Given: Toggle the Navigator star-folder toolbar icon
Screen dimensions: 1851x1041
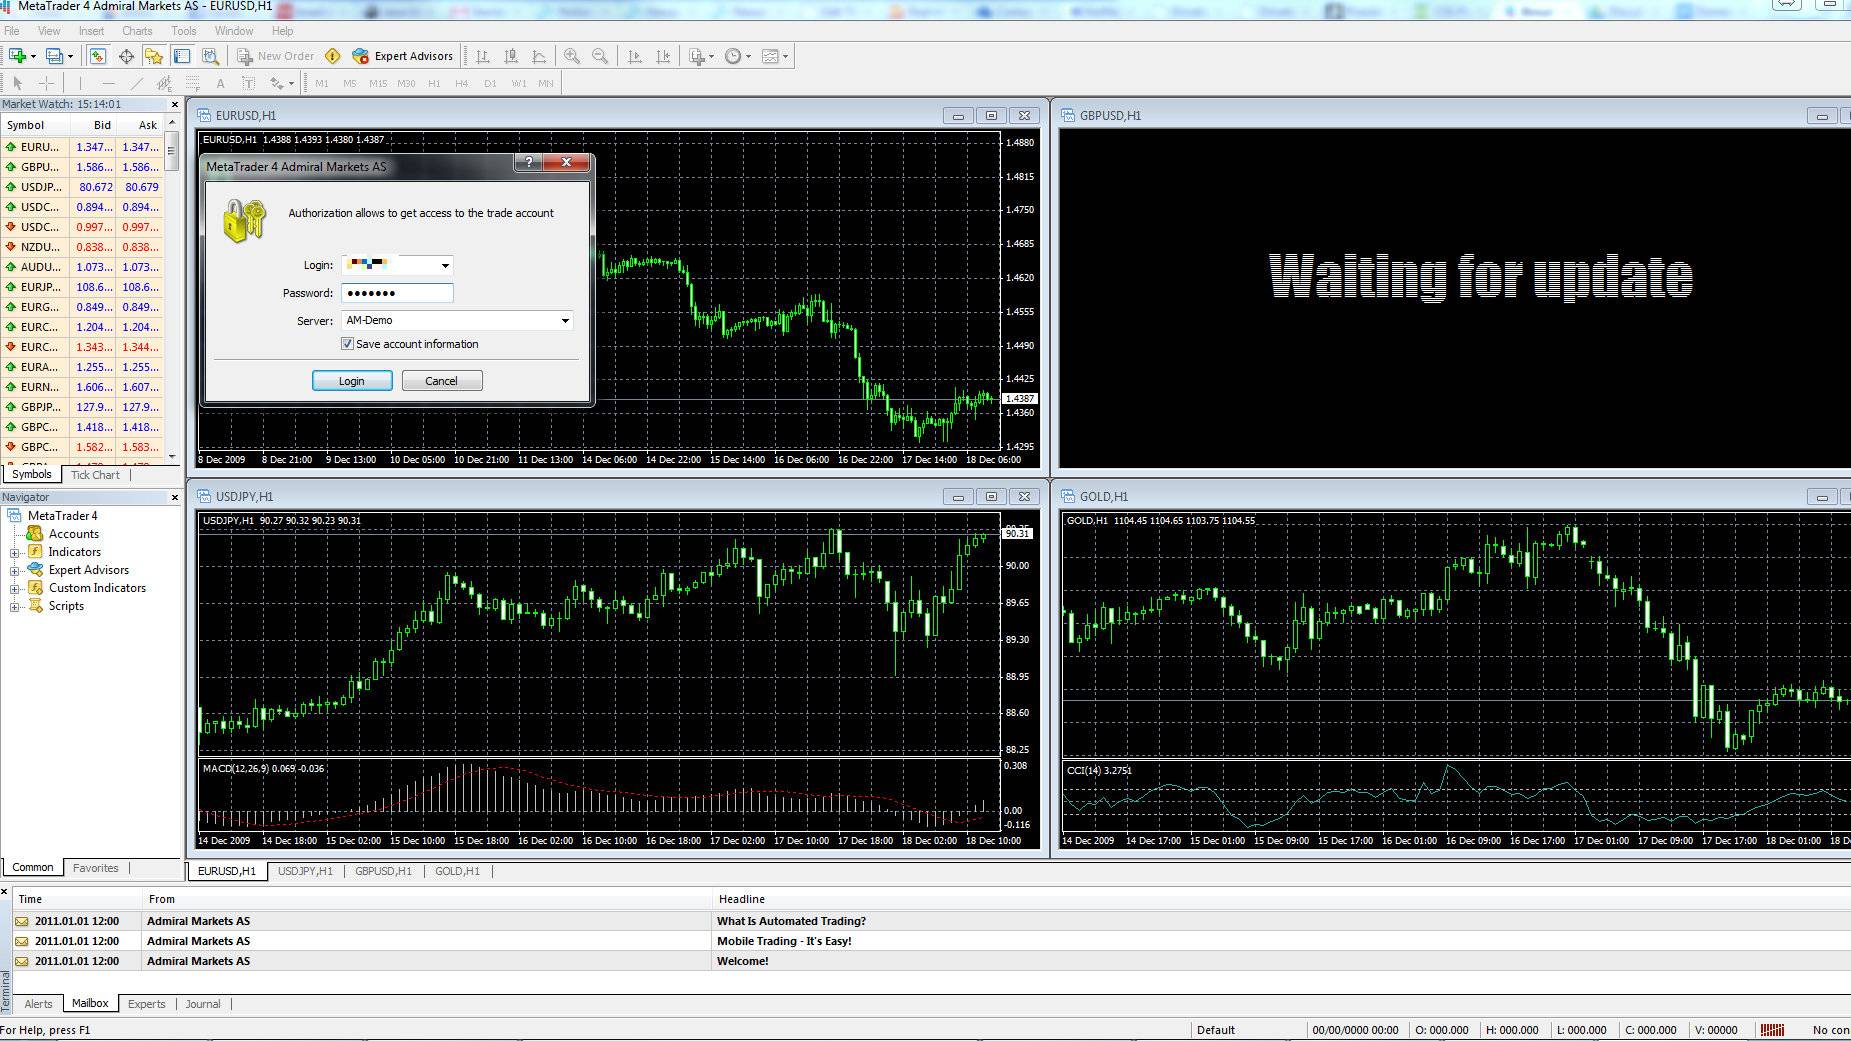Looking at the screenshot, I should pos(154,56).
